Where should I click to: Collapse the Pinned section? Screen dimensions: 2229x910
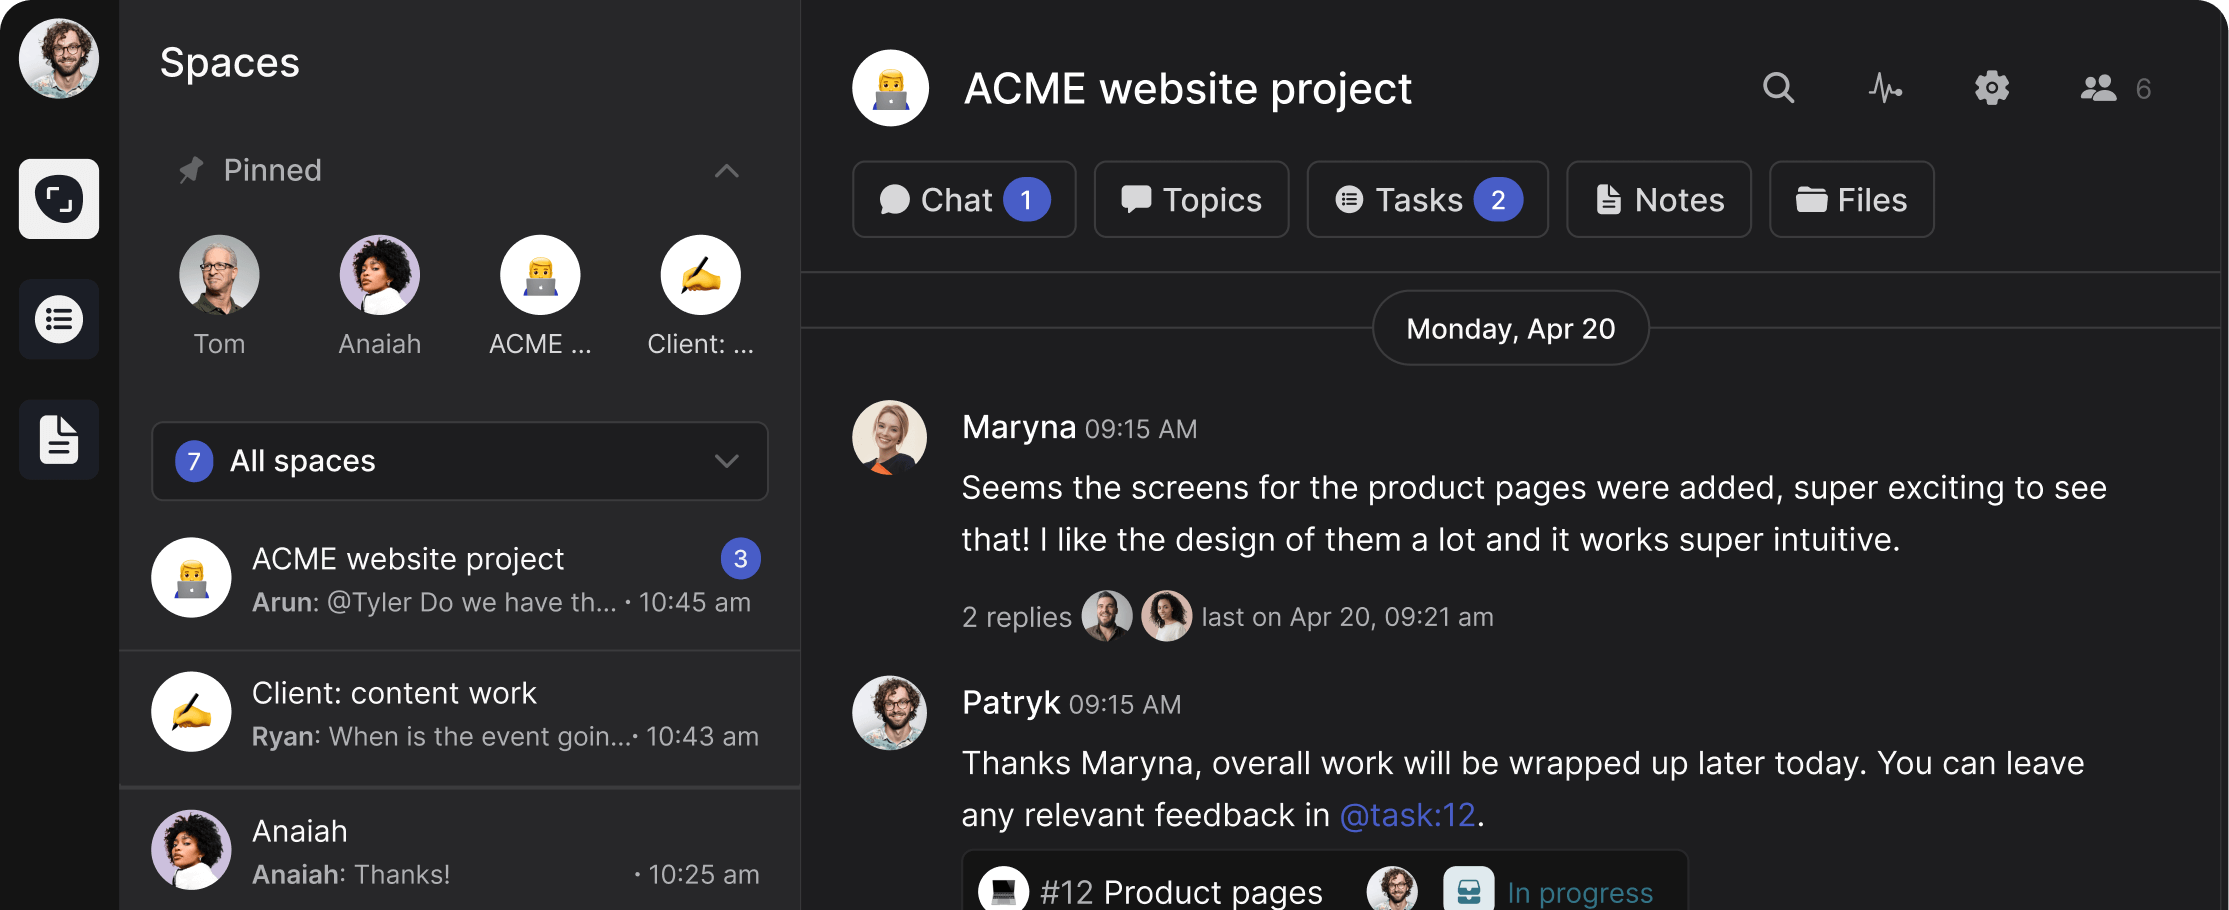[726, 170]
